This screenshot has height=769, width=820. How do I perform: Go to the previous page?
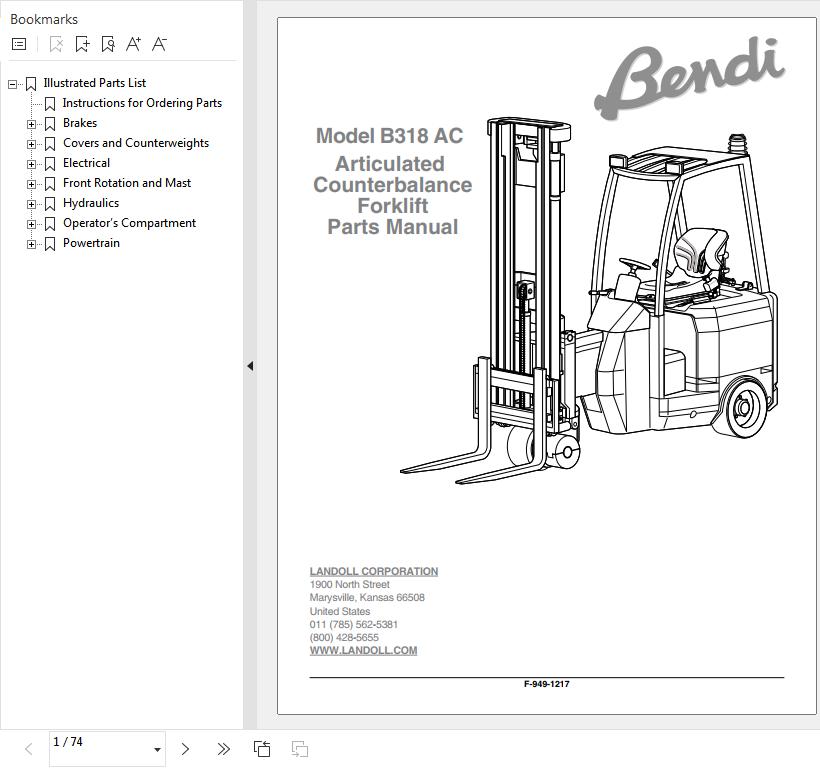pyautogui.click(x=29, y=749)
